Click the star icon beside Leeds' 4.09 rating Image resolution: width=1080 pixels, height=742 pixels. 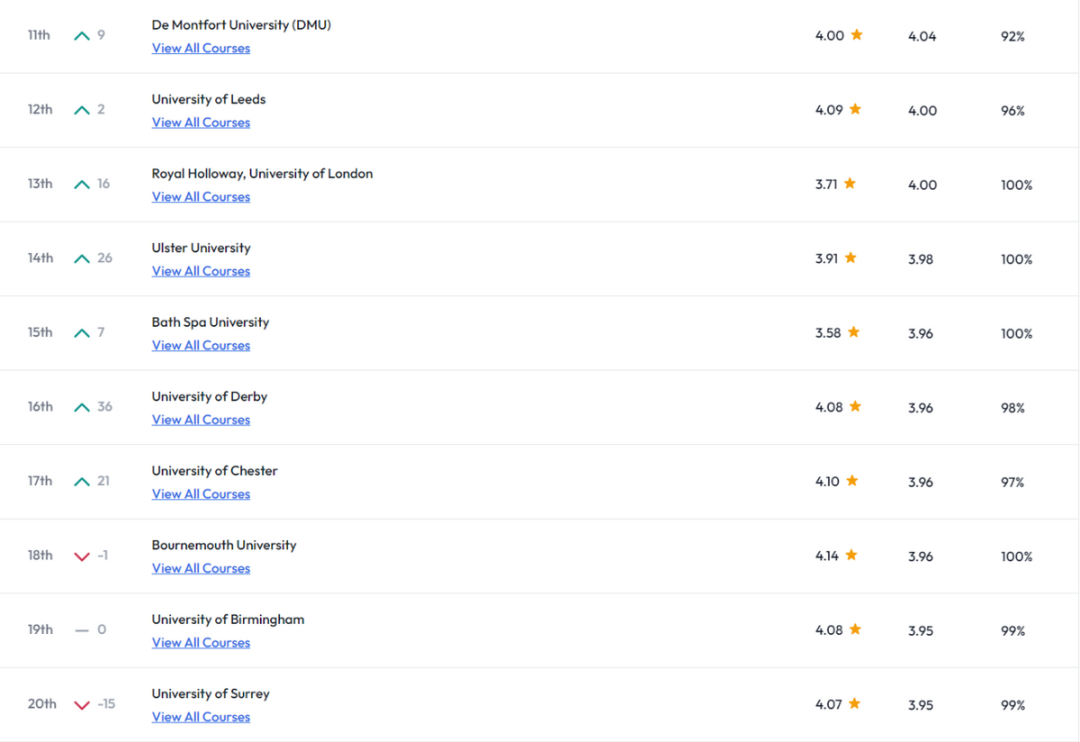tap(855, 109)
